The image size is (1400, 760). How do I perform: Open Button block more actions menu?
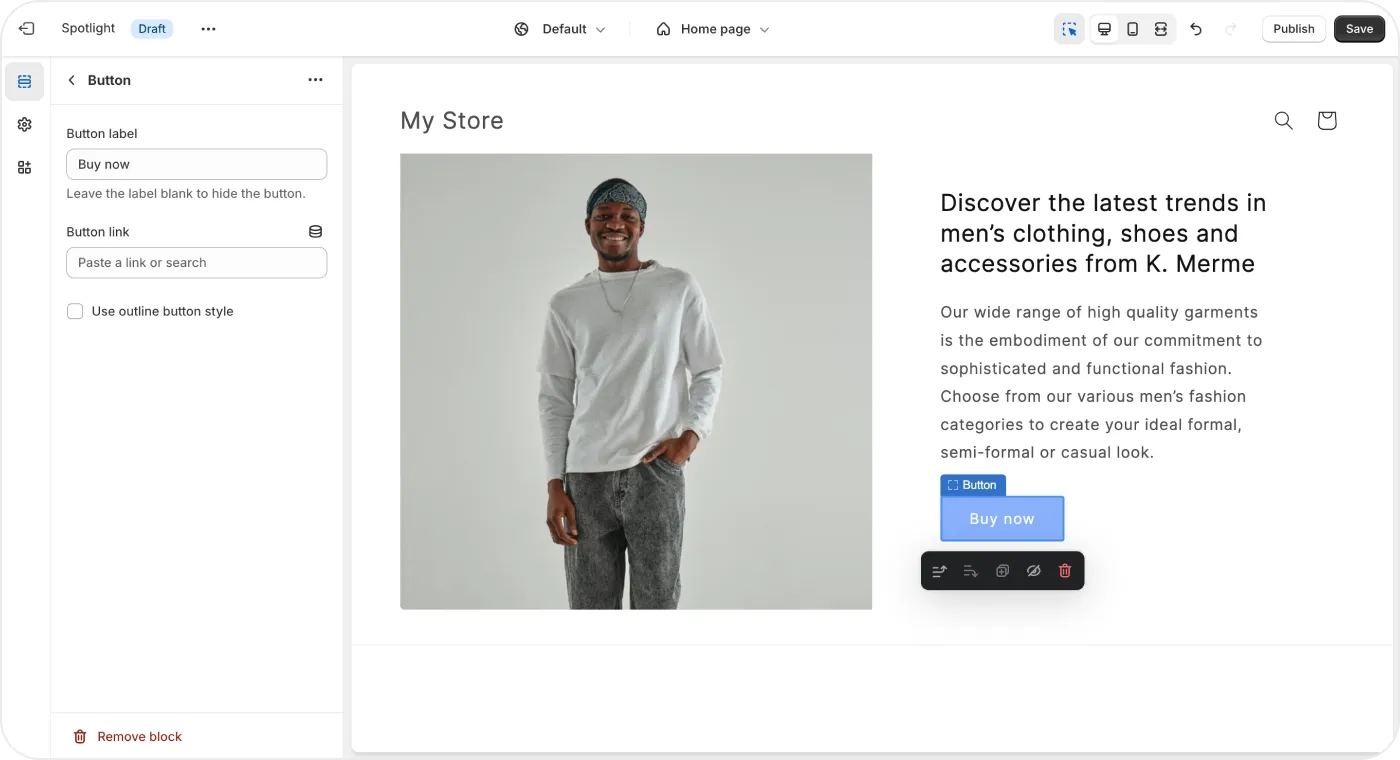click(x=315, y=80)
